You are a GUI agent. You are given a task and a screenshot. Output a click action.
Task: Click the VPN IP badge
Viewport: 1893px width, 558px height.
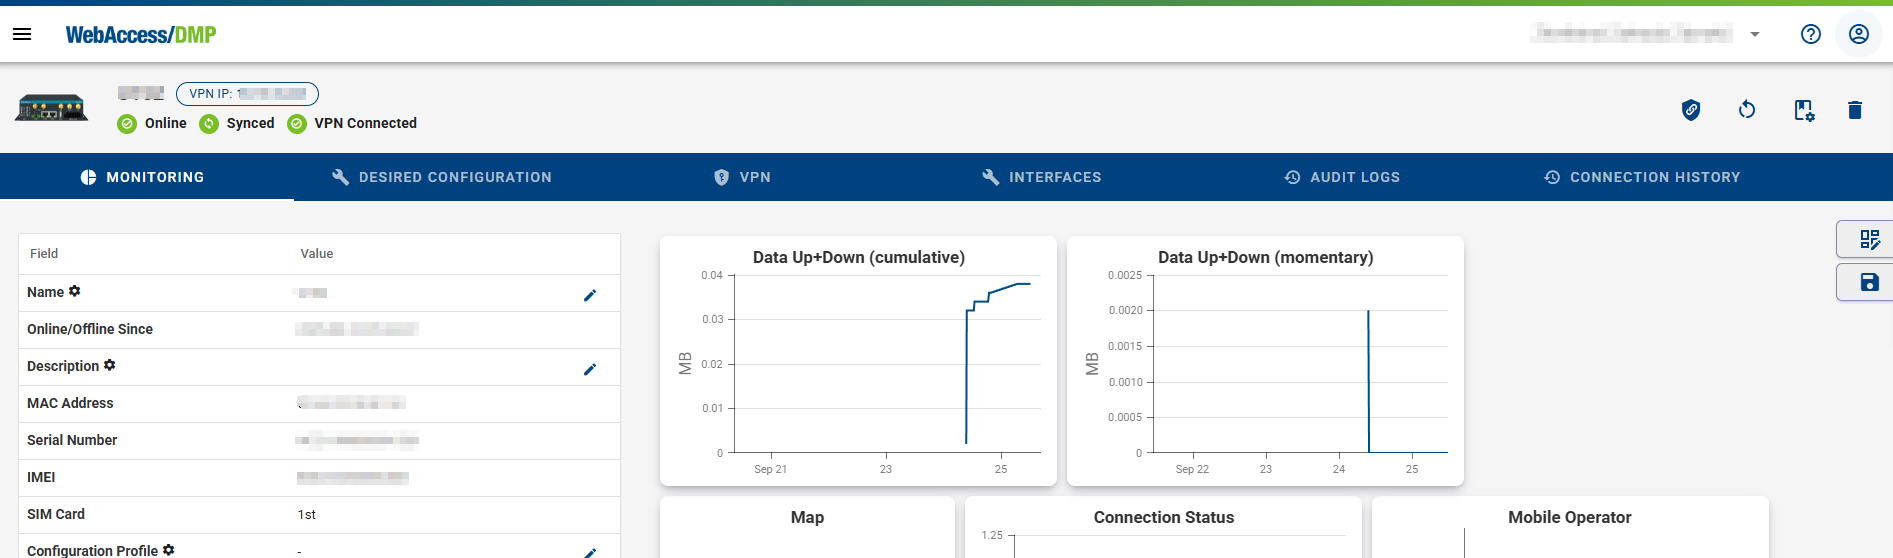(x=247, y=94)
